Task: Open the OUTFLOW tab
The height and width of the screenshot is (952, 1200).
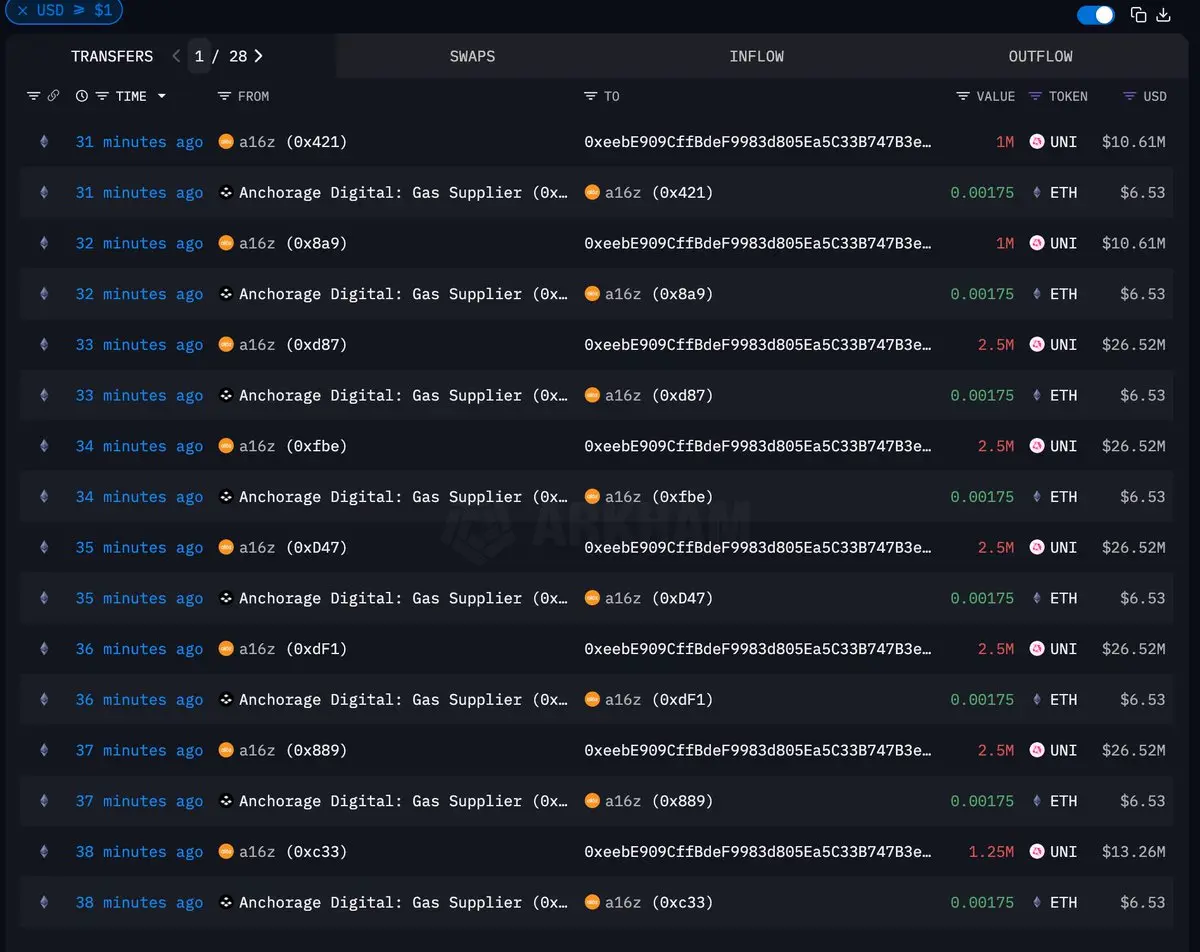Action: coord(1041,56)
